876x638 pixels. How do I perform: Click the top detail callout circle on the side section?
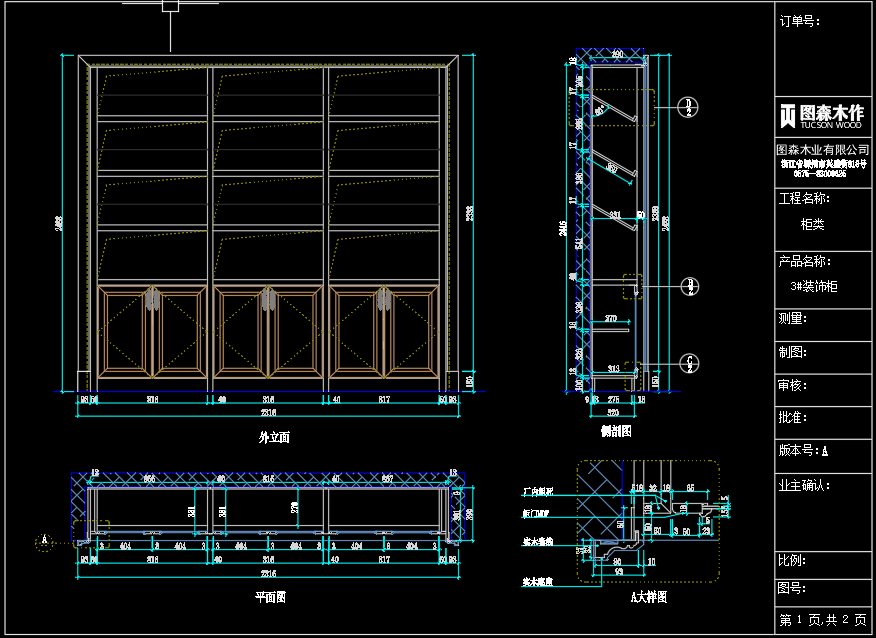pos(689,107)
